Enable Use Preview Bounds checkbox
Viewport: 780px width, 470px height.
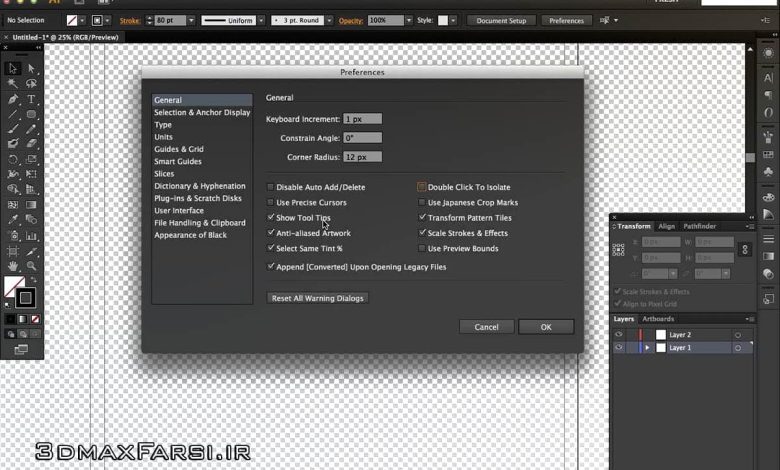pyautogui.click(x=422, y=248)
